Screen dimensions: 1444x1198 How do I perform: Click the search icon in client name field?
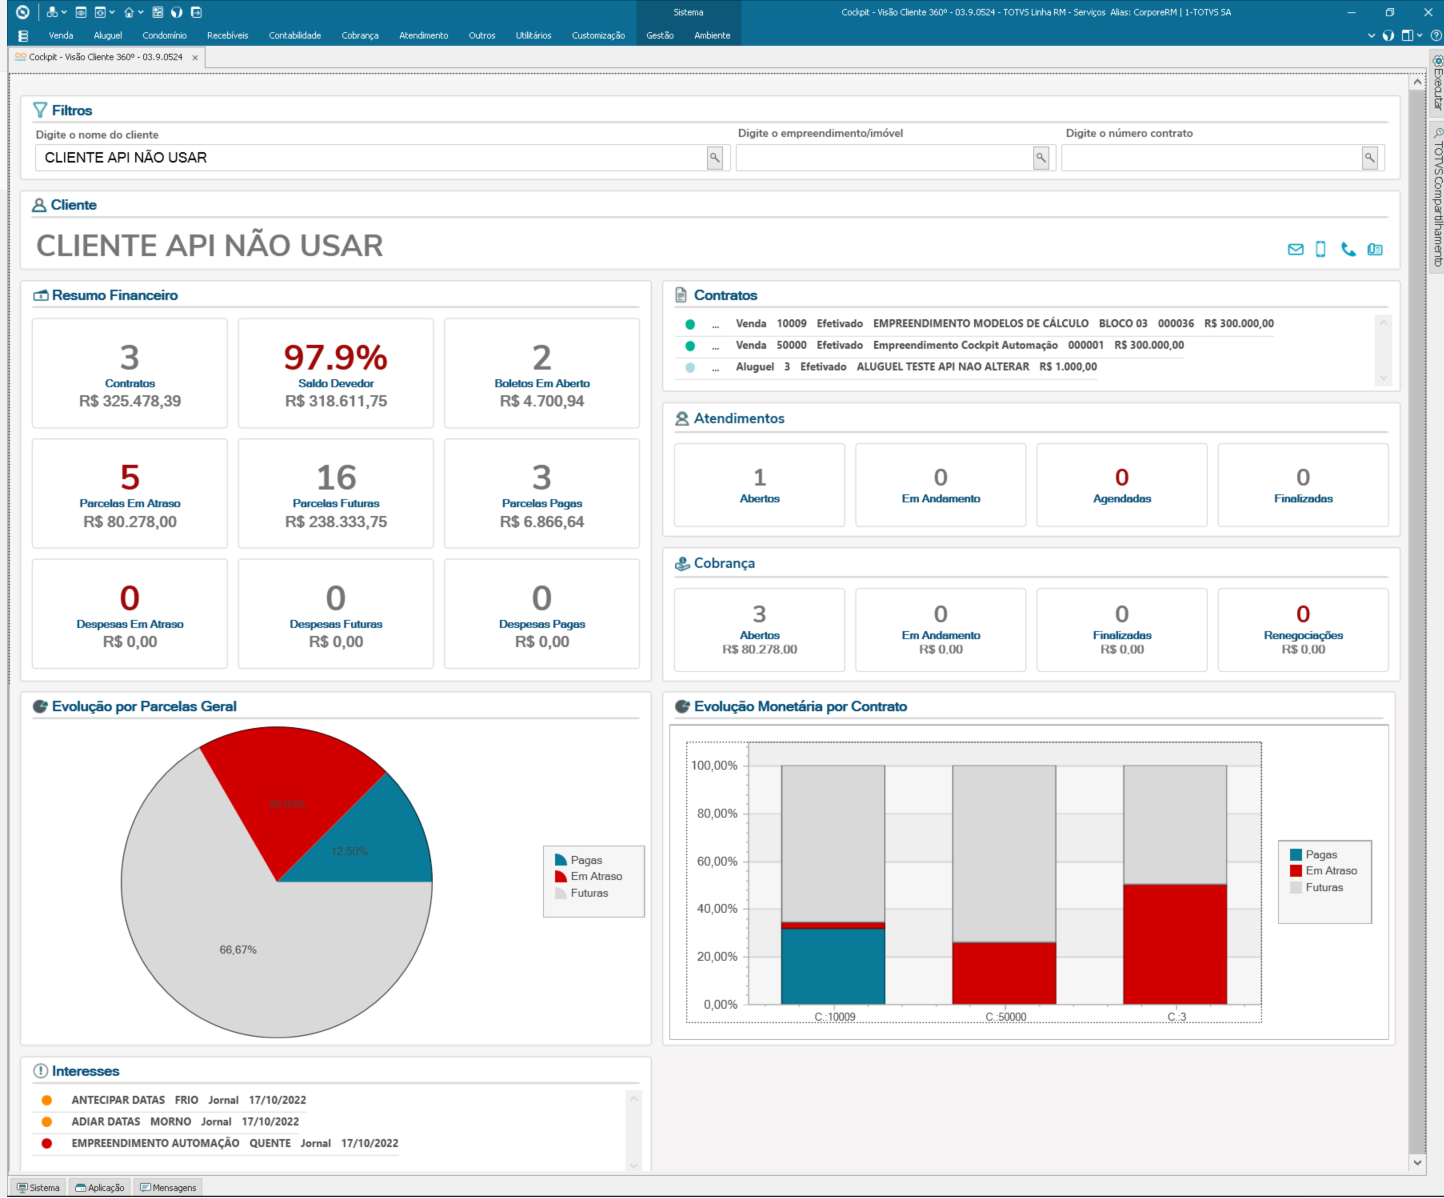715,157
